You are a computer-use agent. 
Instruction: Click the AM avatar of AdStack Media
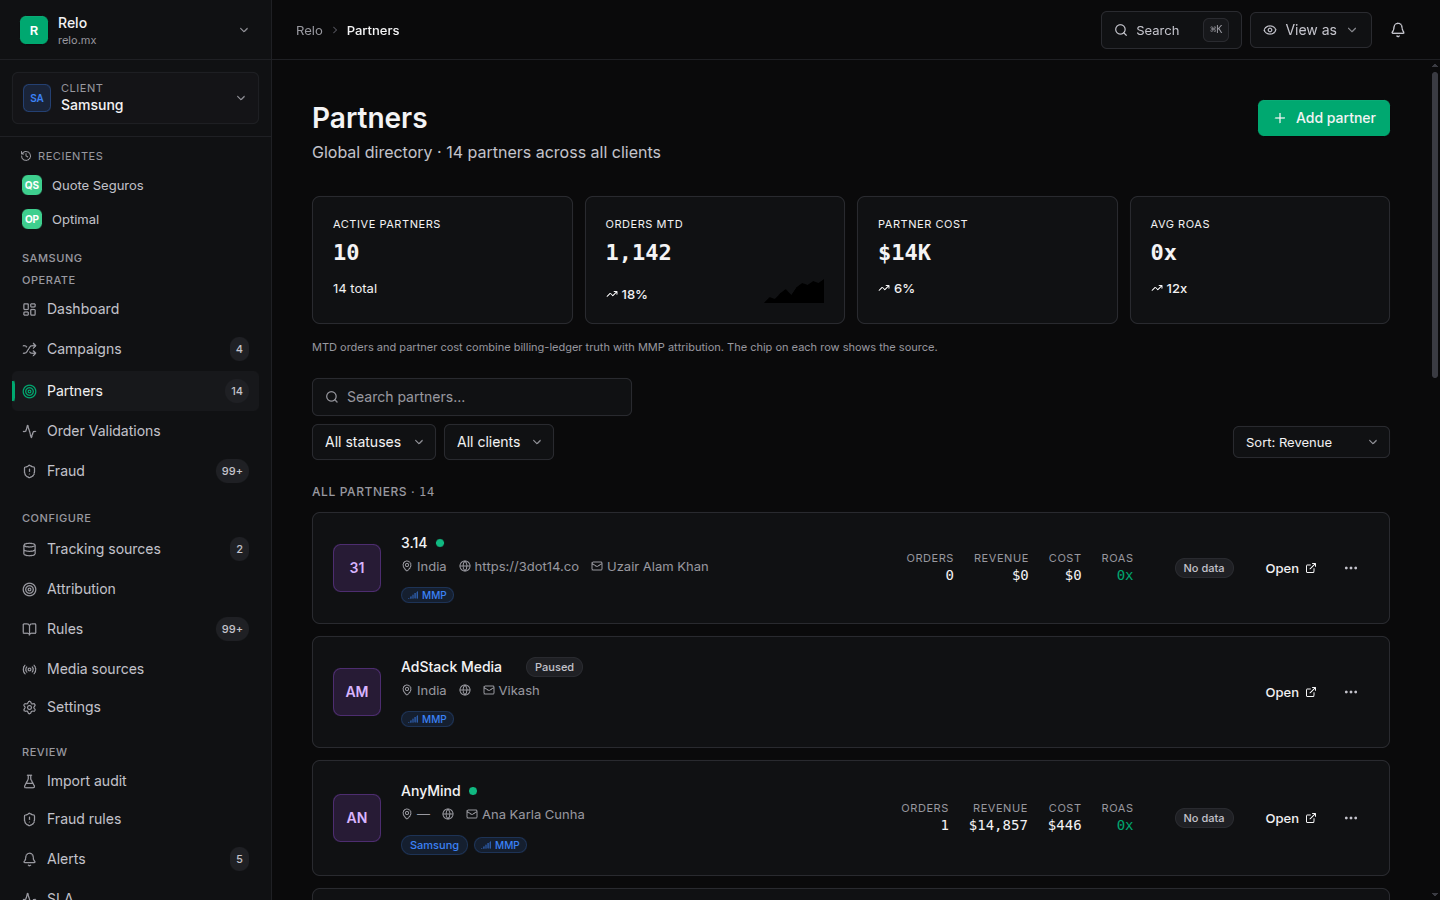(x=357, y=692)
